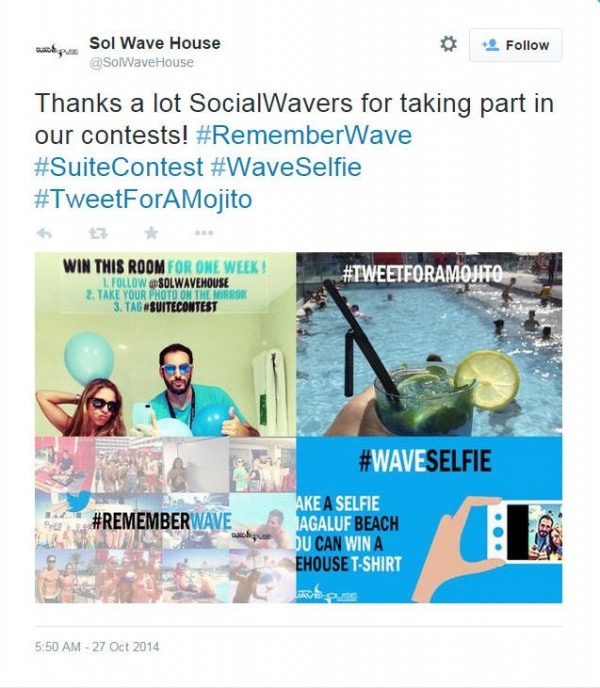Favorite the tweet with the star icon
This screenshot has width=600, height=688.
(151, 233)
